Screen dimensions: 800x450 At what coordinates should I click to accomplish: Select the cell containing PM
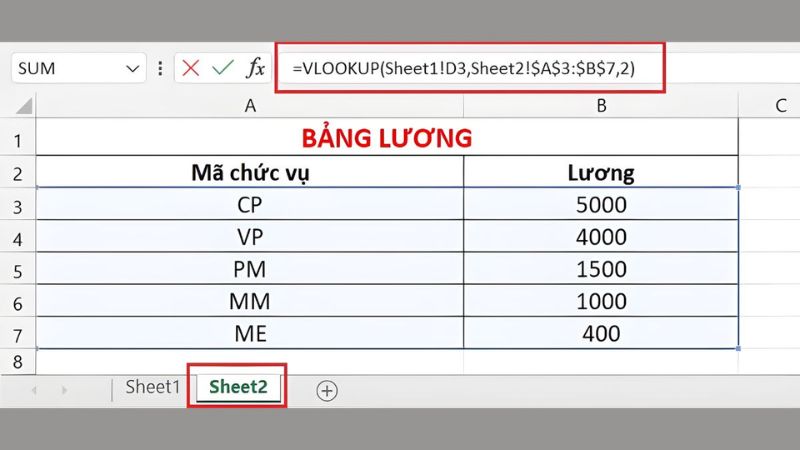click(x=250, y=269)
